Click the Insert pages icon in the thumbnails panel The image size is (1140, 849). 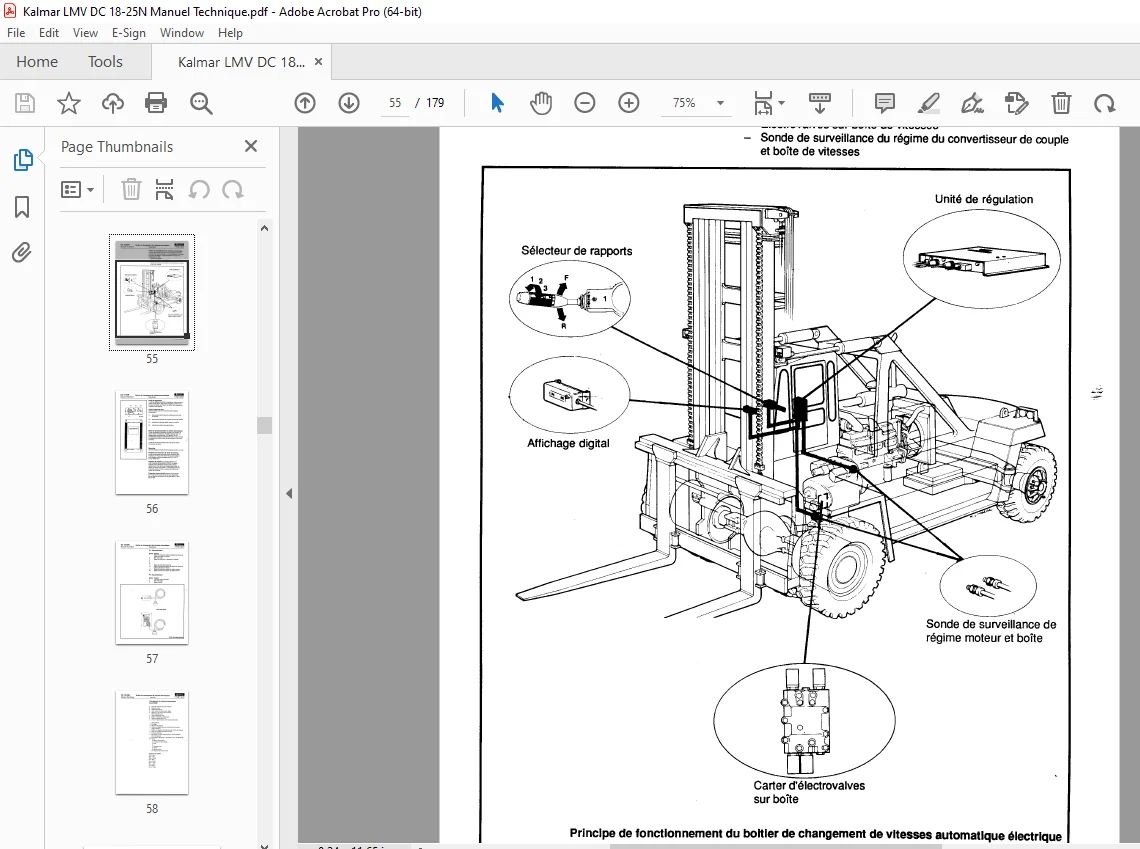pyautogui.click(x=164, y=190)
